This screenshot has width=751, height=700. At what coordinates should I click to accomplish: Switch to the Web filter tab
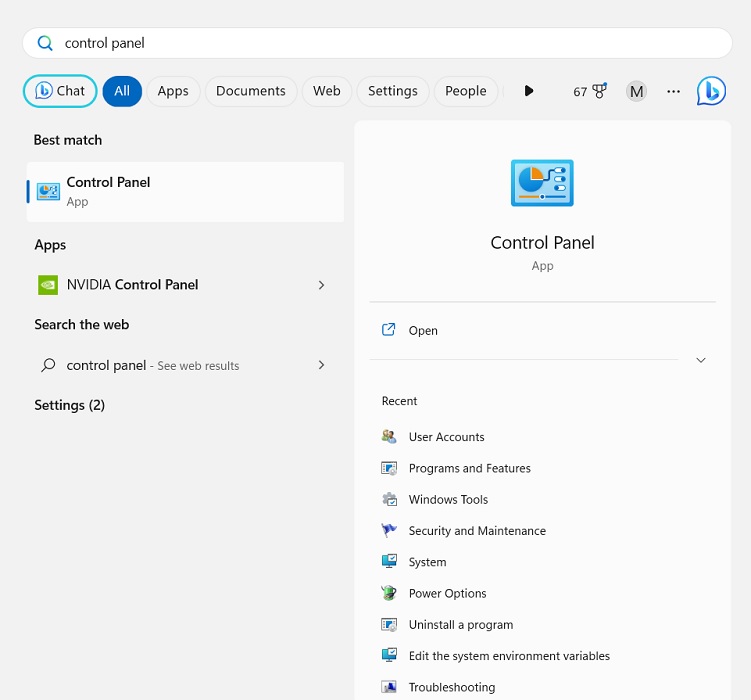click(x=327, y=91)
